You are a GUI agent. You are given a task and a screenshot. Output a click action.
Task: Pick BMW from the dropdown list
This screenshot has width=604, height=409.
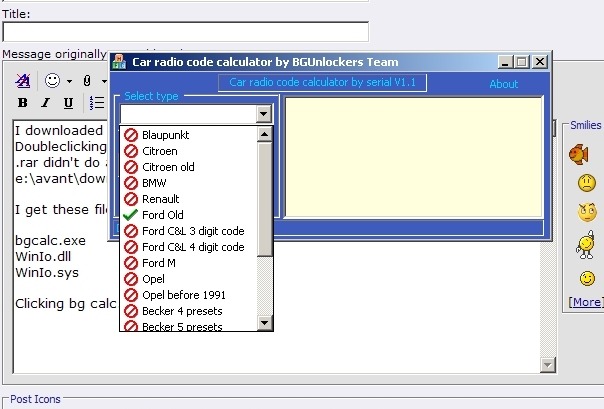[189, 183]
